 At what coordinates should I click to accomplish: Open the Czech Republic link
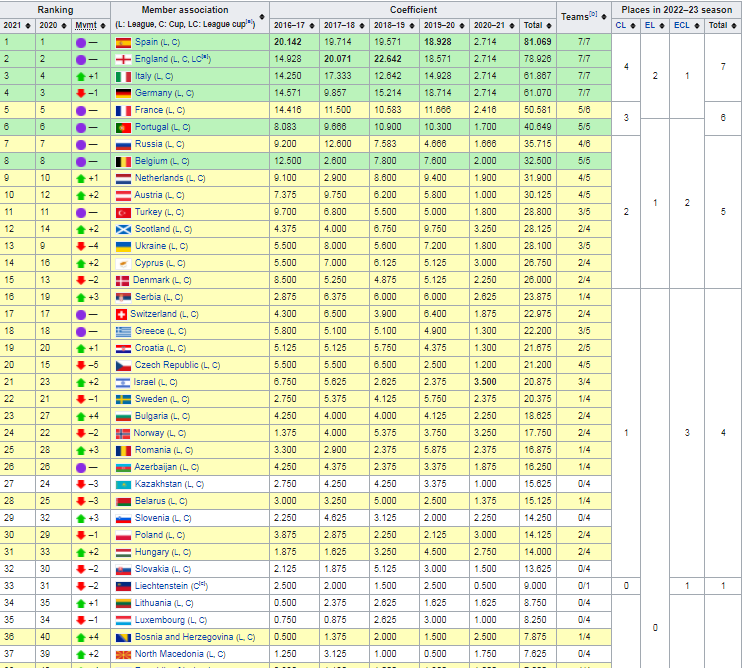point(167,365)
